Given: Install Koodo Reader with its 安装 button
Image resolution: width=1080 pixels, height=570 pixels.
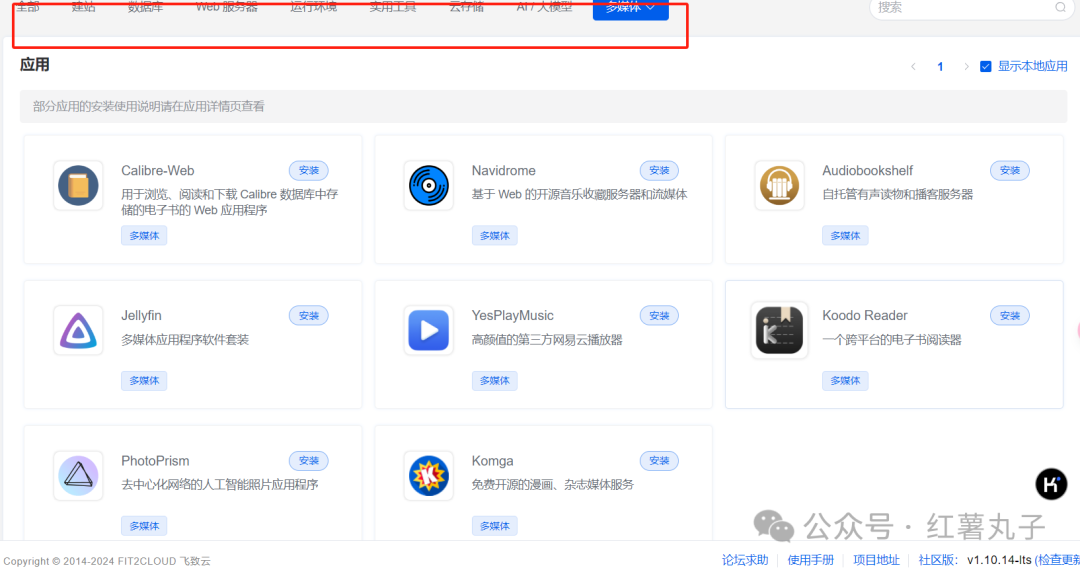Looking at the screenshot, I should [1010, 316].
